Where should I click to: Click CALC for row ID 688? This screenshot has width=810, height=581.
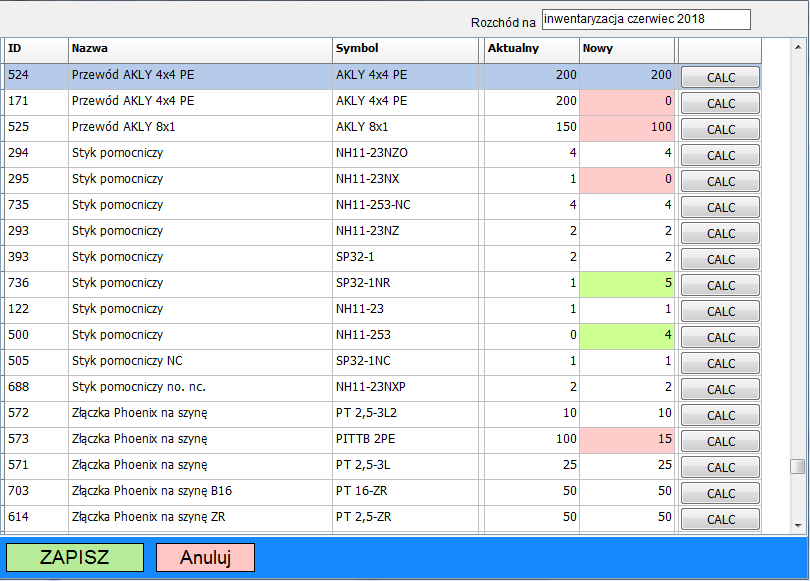click(720, 389)
